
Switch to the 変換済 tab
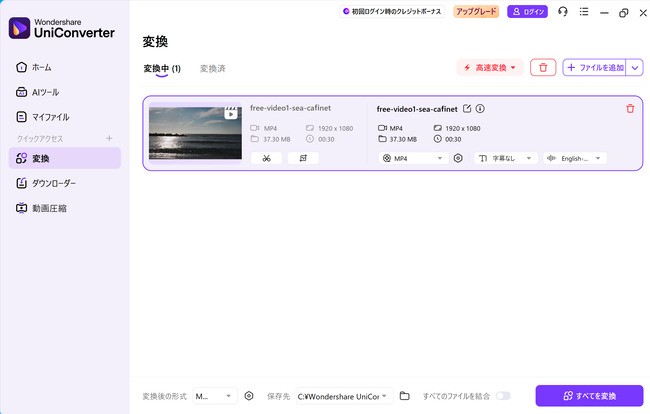(213, 69)
